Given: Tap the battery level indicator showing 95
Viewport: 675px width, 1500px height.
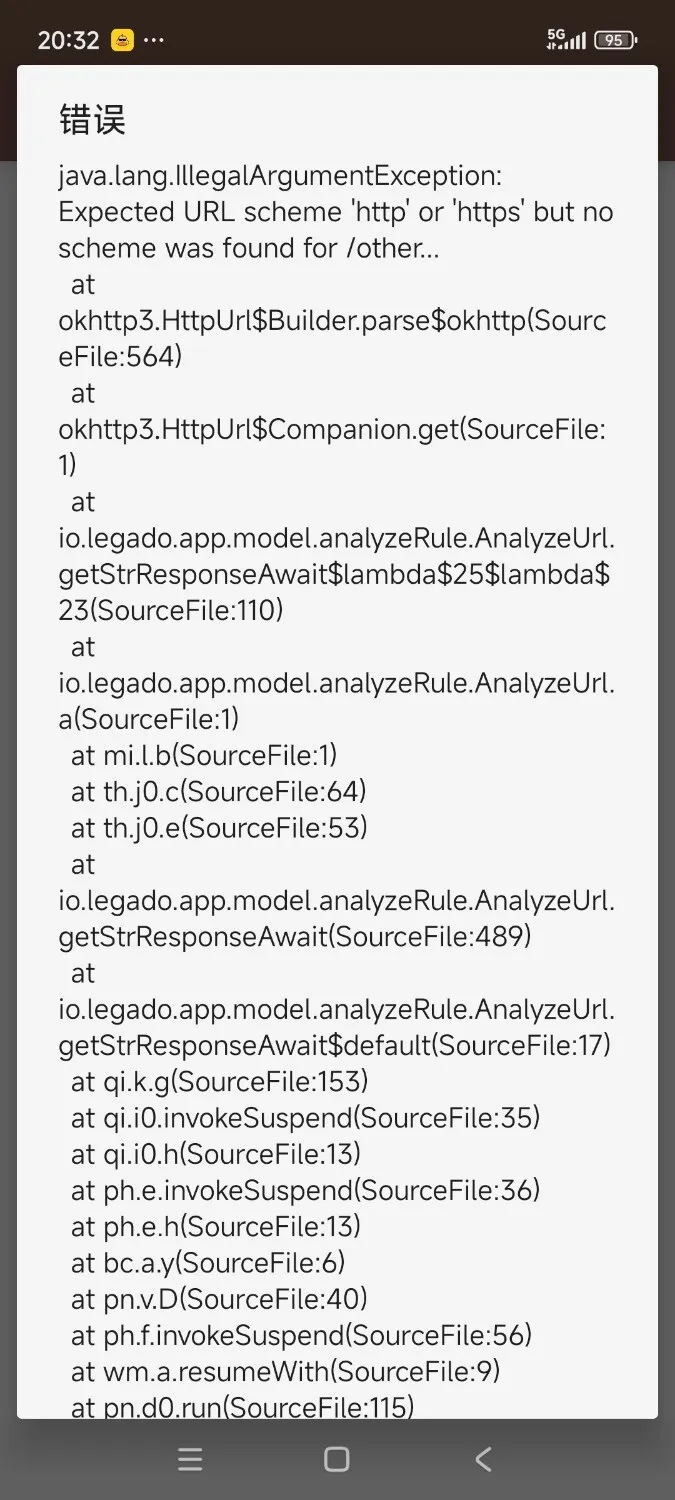Looking at the screenshot, I should [615, 41].
